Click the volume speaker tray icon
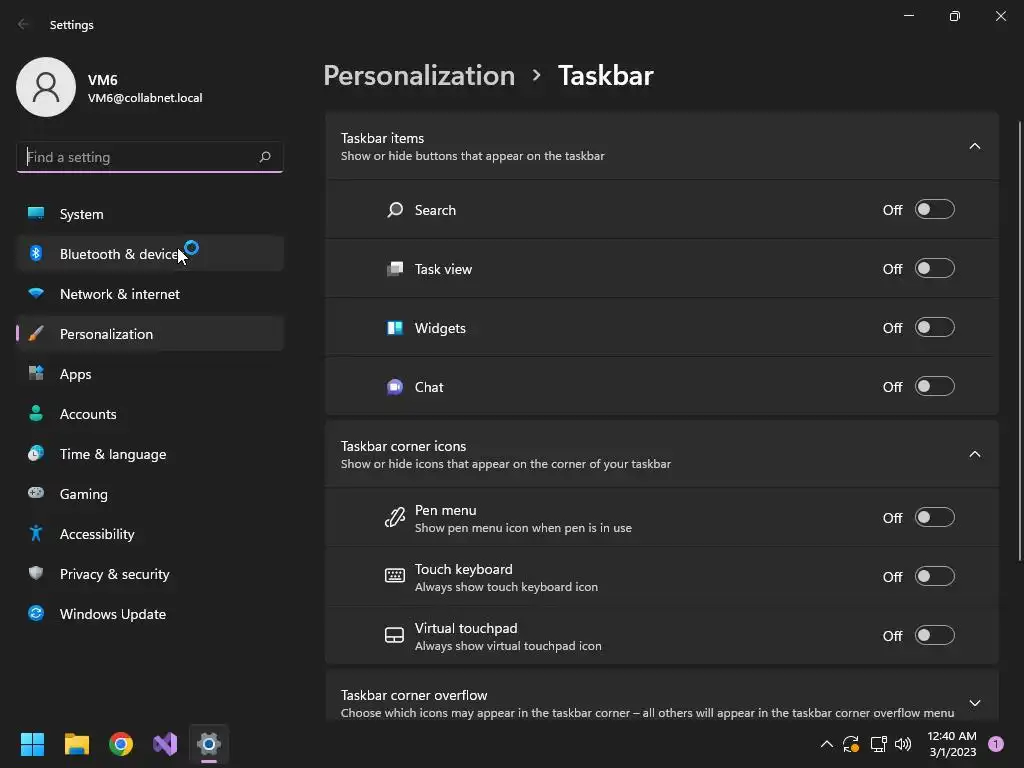Viewport: 1024px width, 768px height. [x=903, y=744]
